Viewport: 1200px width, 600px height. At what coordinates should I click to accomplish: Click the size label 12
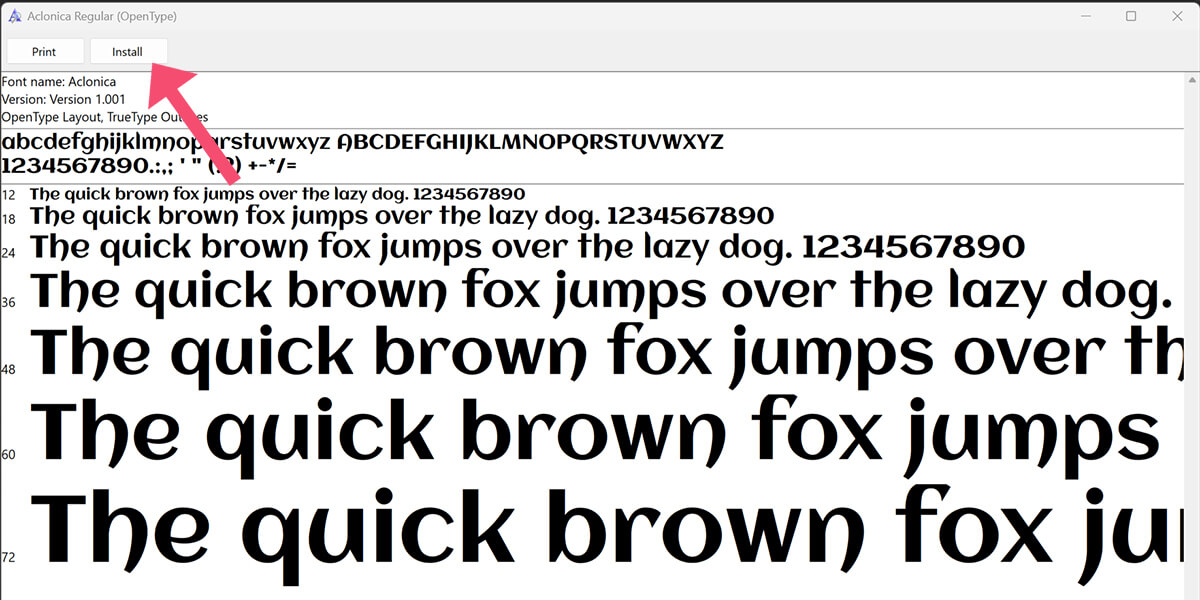pos(9,195)
